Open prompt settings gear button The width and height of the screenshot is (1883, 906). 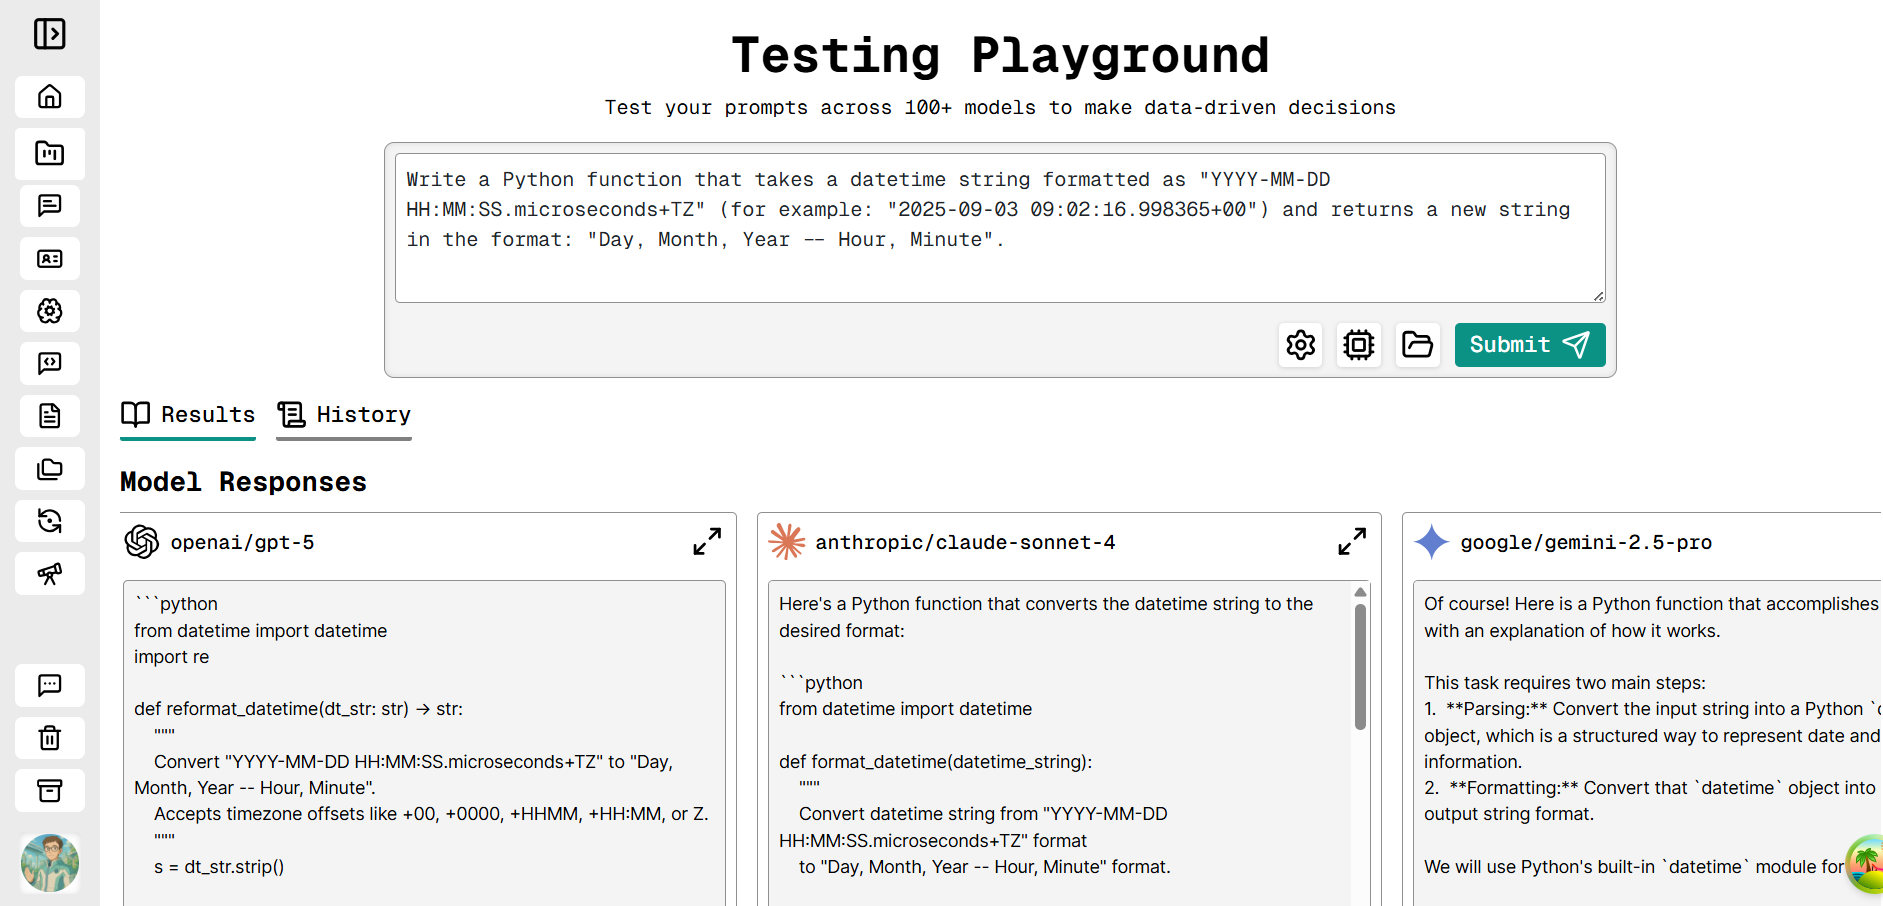point(1300,345)
